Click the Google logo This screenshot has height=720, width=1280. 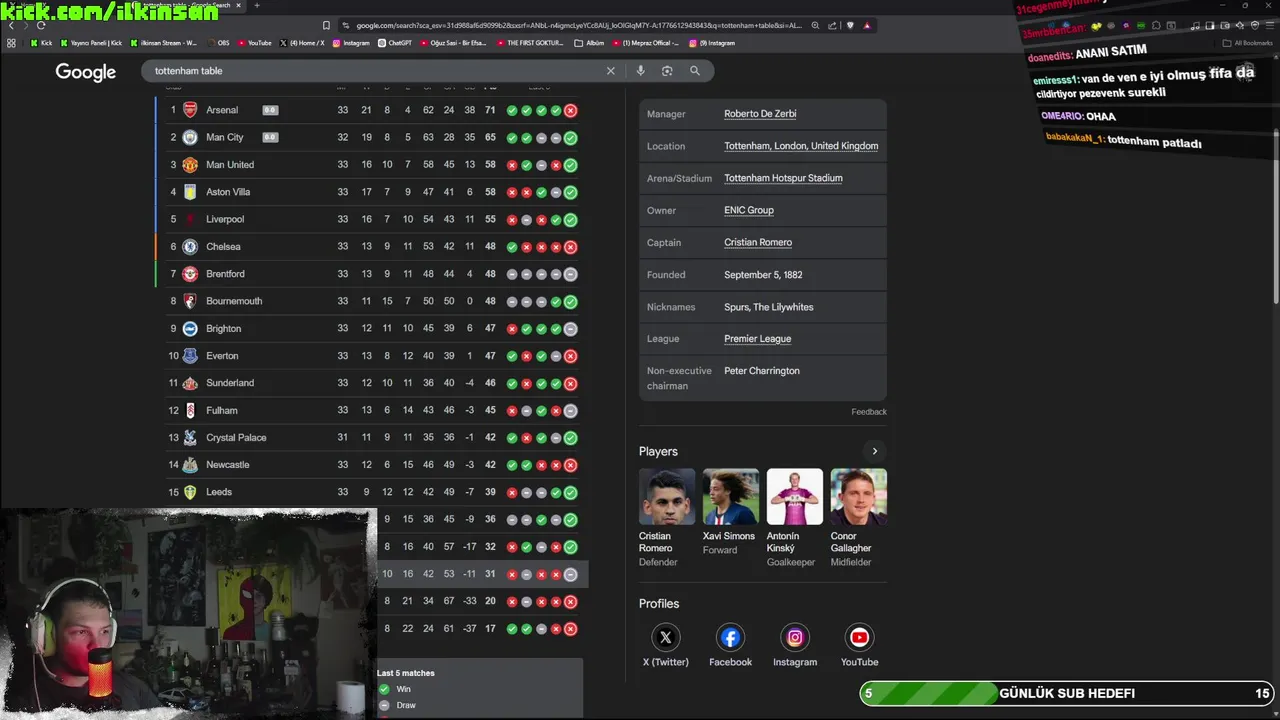click(x=85, y=72)
